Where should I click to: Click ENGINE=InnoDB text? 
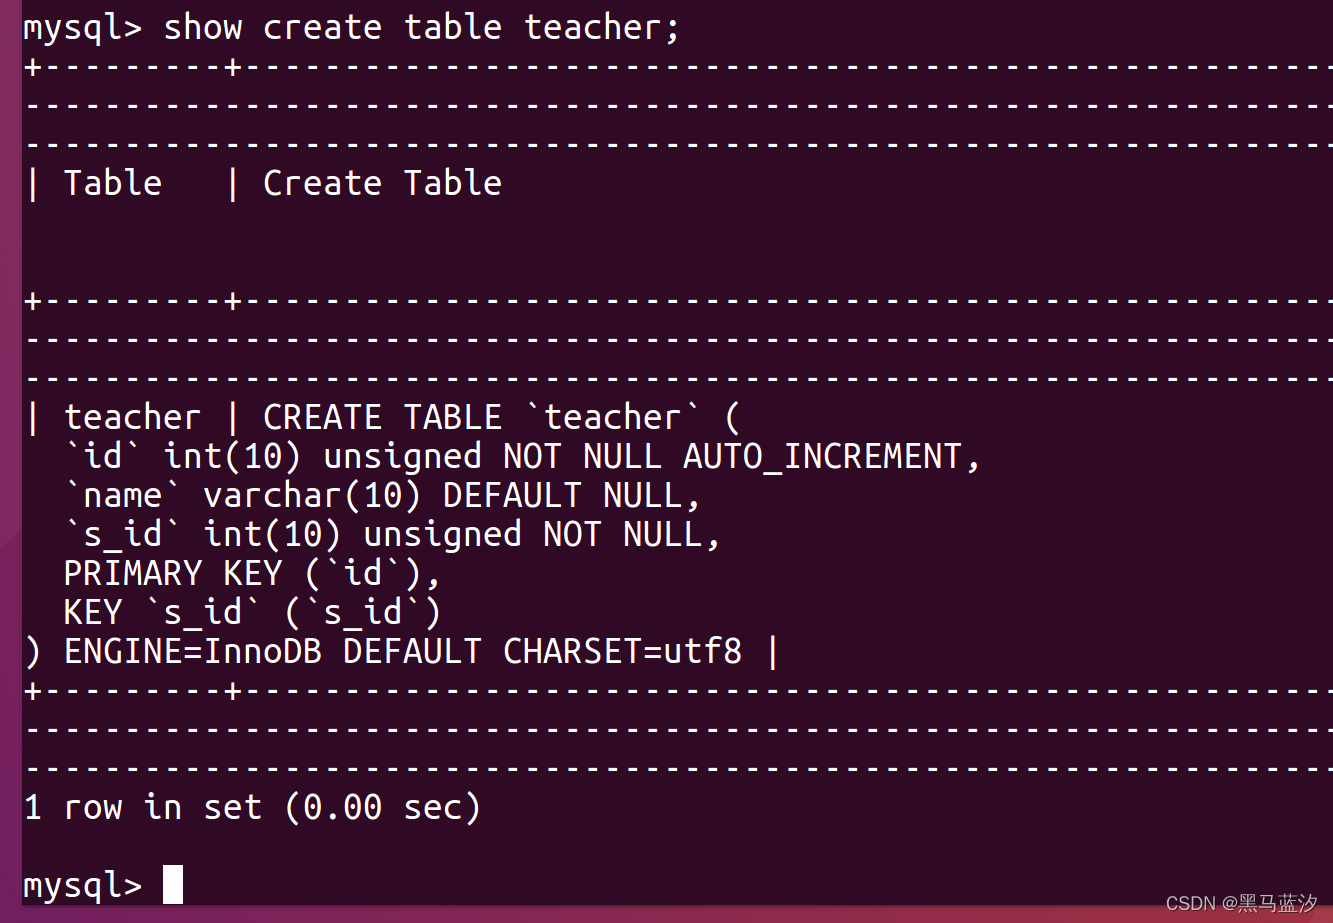pos(193,652)
